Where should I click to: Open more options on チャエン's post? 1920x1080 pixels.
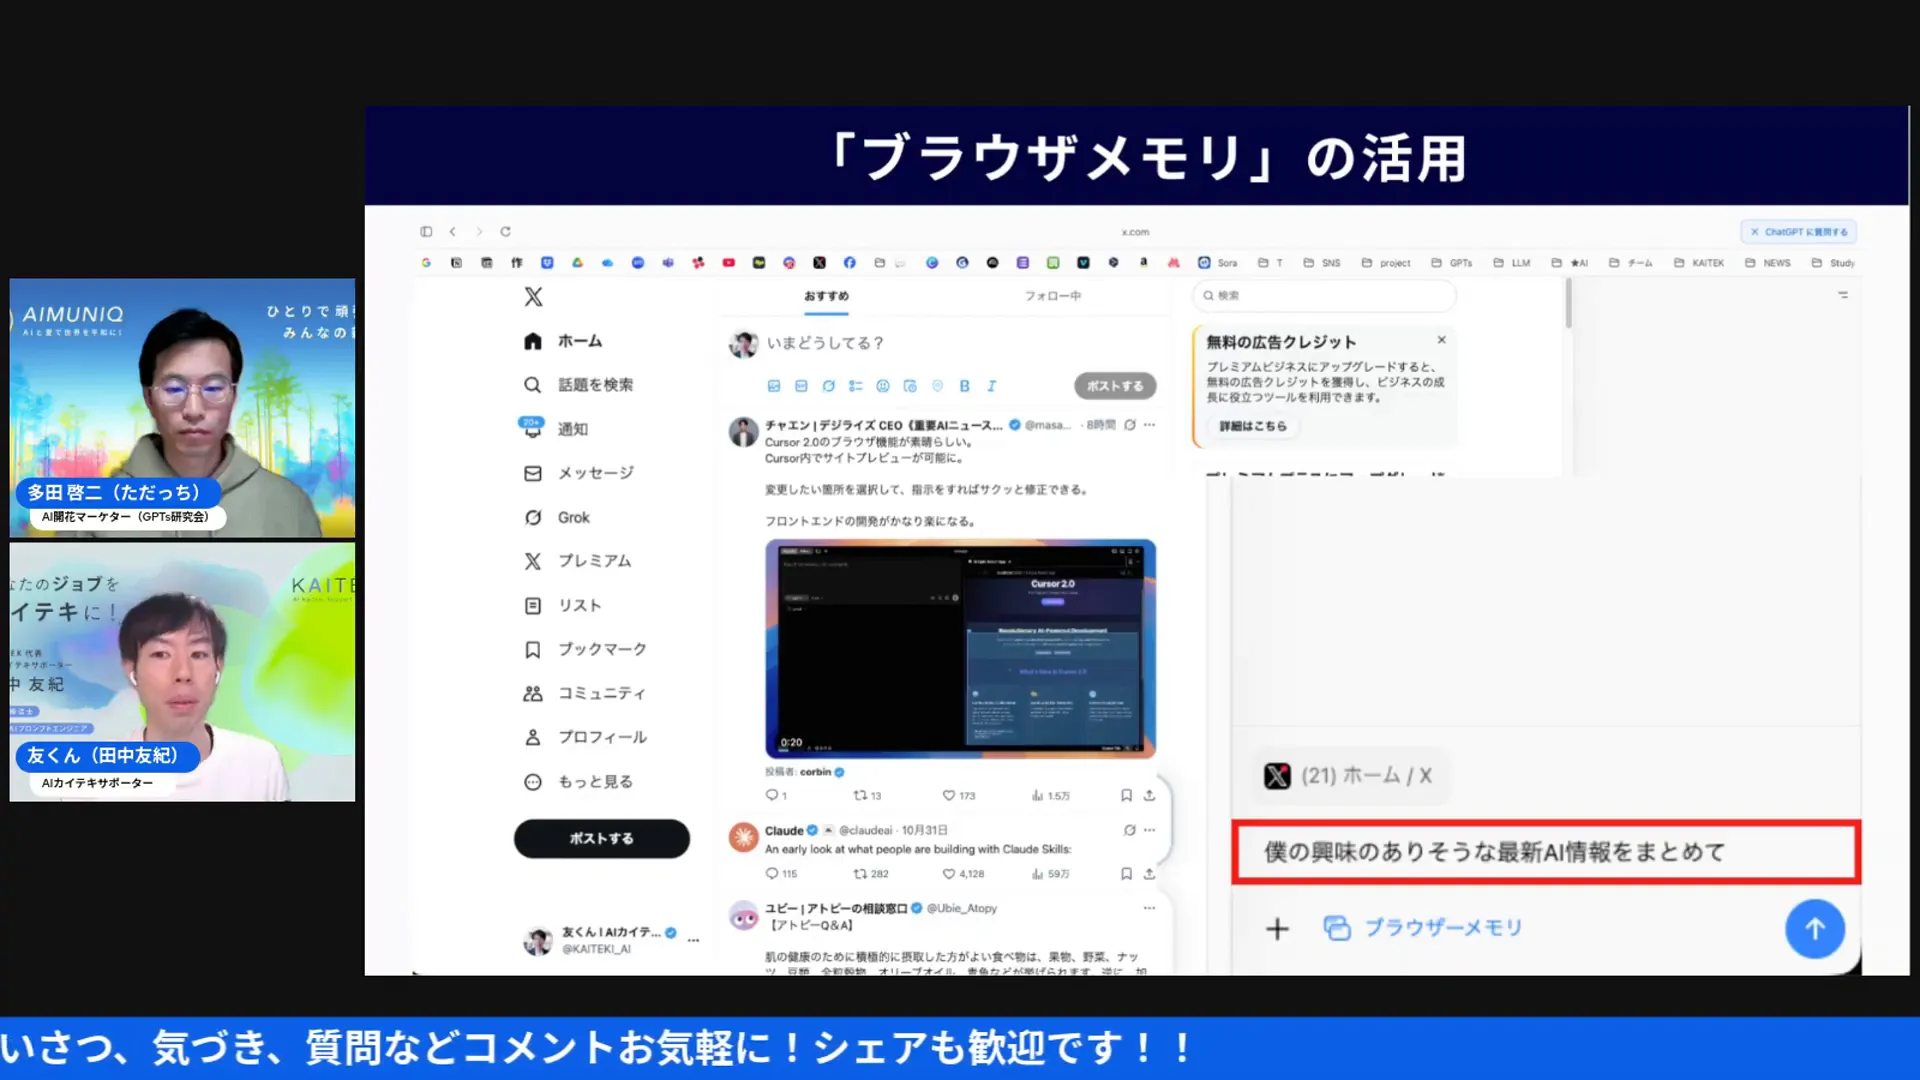(x=1148, y=424)
